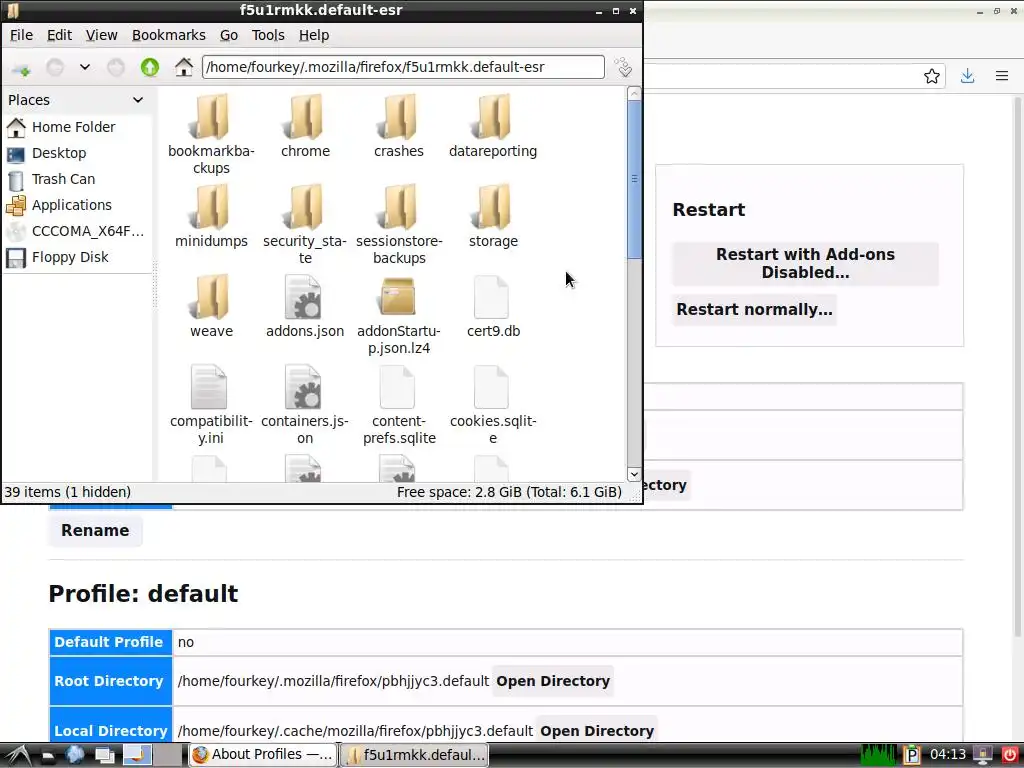The image size is (1024, 768).
Task: Go back with the previous folder button
Action: coord(55,67)
